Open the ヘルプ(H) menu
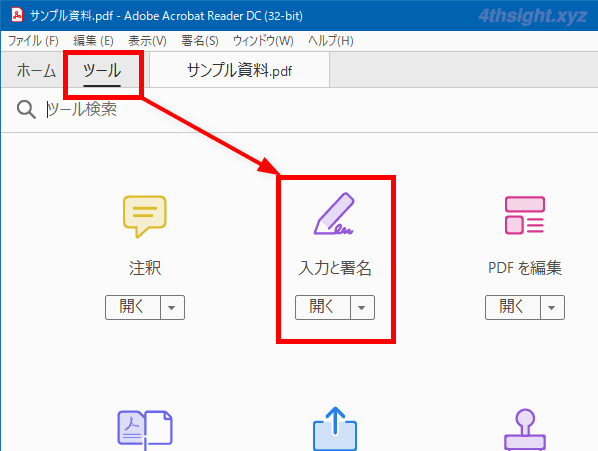The image size is (598, 451). click(x=331, y=40)
